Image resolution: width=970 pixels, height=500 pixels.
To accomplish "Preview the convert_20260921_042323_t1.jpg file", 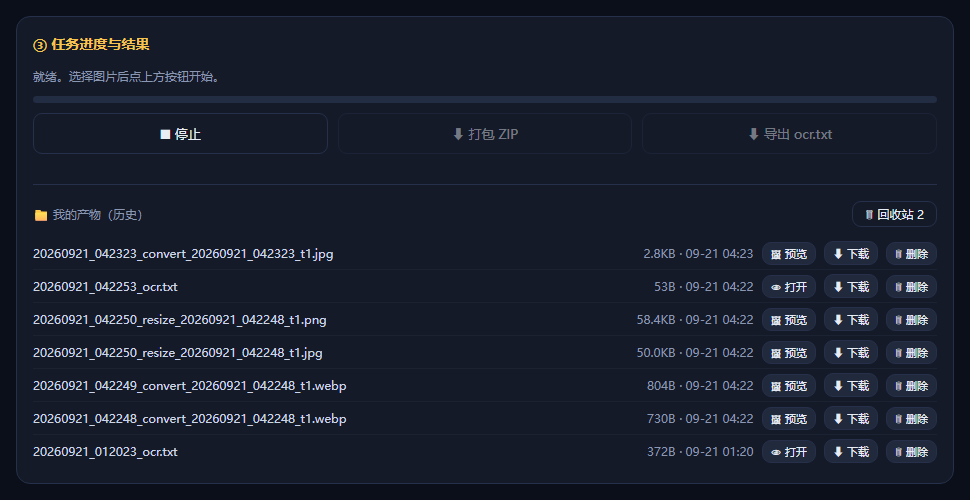I will [x=789, y=254].
